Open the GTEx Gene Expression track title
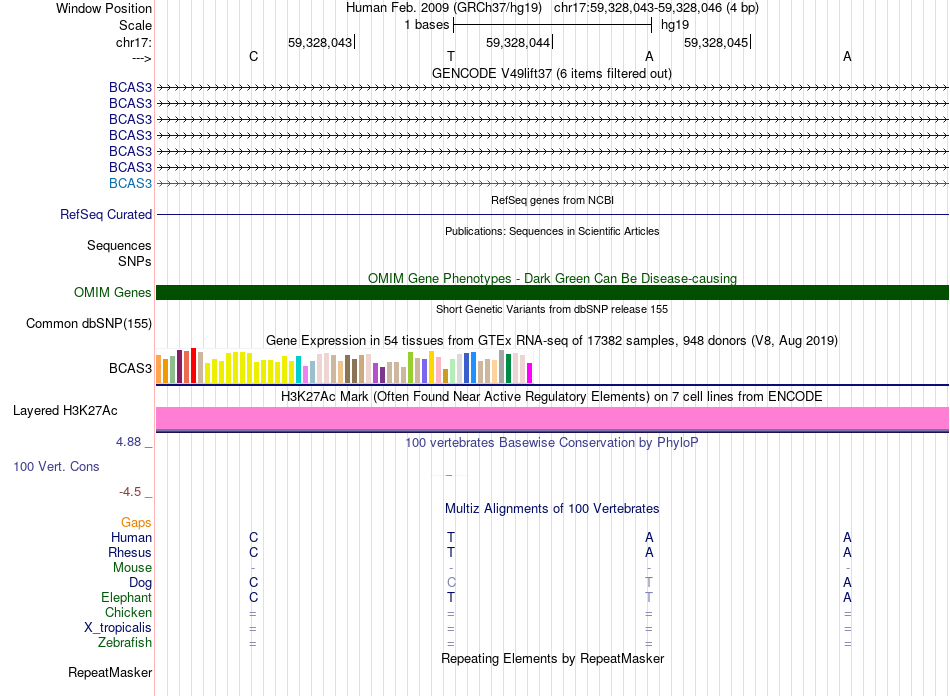The height and width of the screenshot is (696, 950). tap(552, 340)
